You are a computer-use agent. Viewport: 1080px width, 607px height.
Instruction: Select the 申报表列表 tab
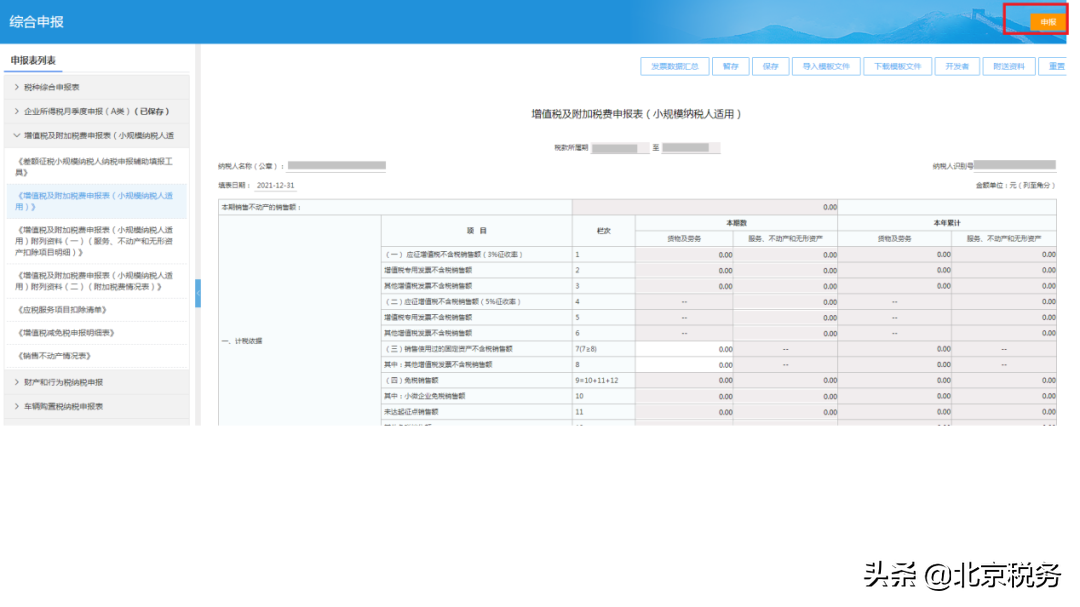(x=33, y=61)
